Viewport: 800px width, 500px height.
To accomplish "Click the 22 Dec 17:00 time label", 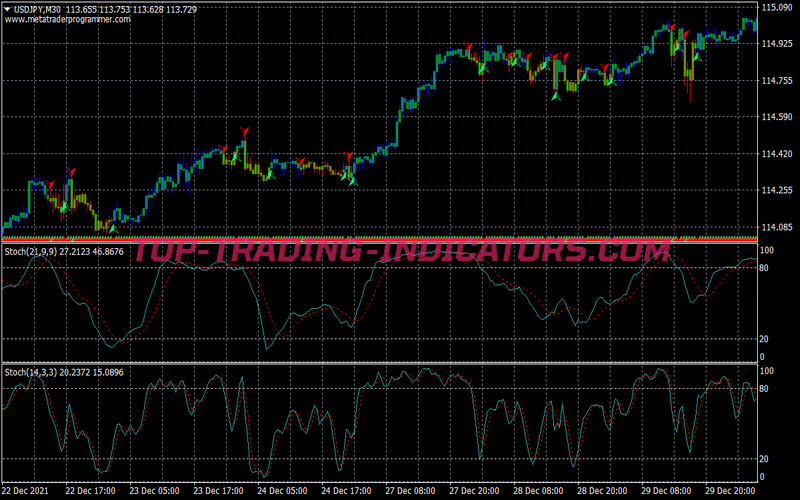I will pyautogui.click(x=90, y=491).
